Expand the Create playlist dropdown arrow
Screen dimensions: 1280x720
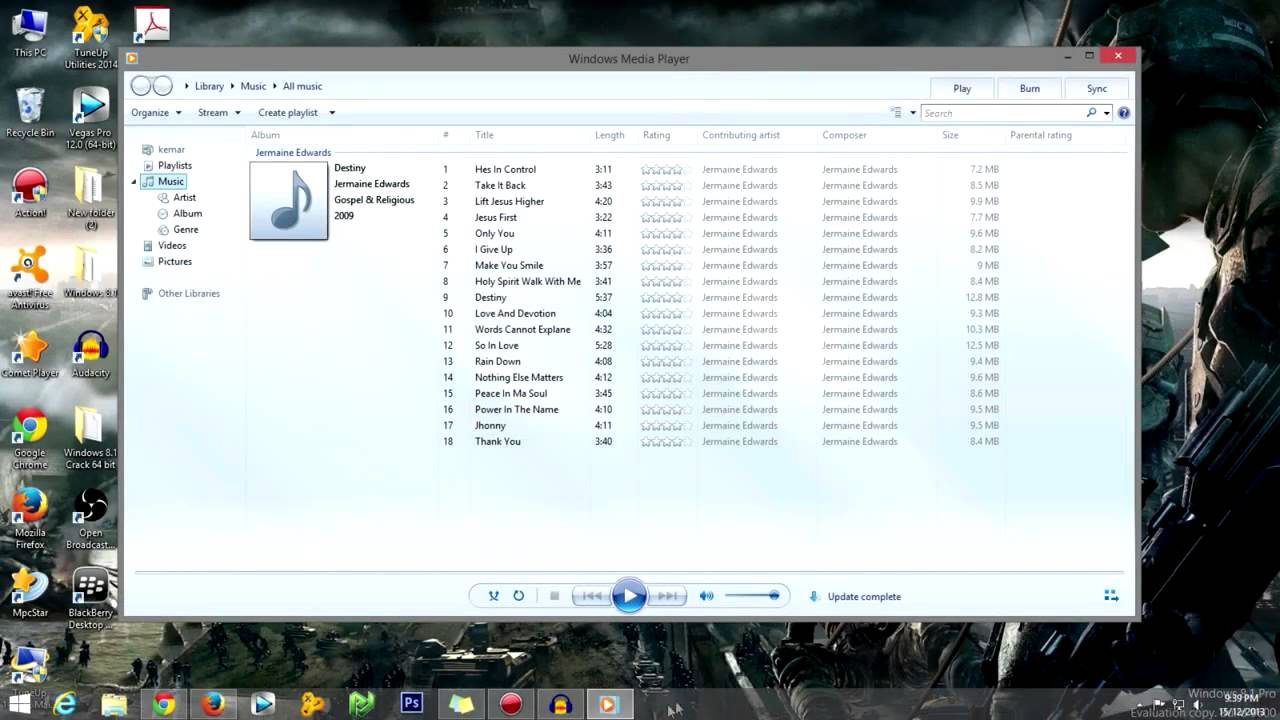pos(332,113)
